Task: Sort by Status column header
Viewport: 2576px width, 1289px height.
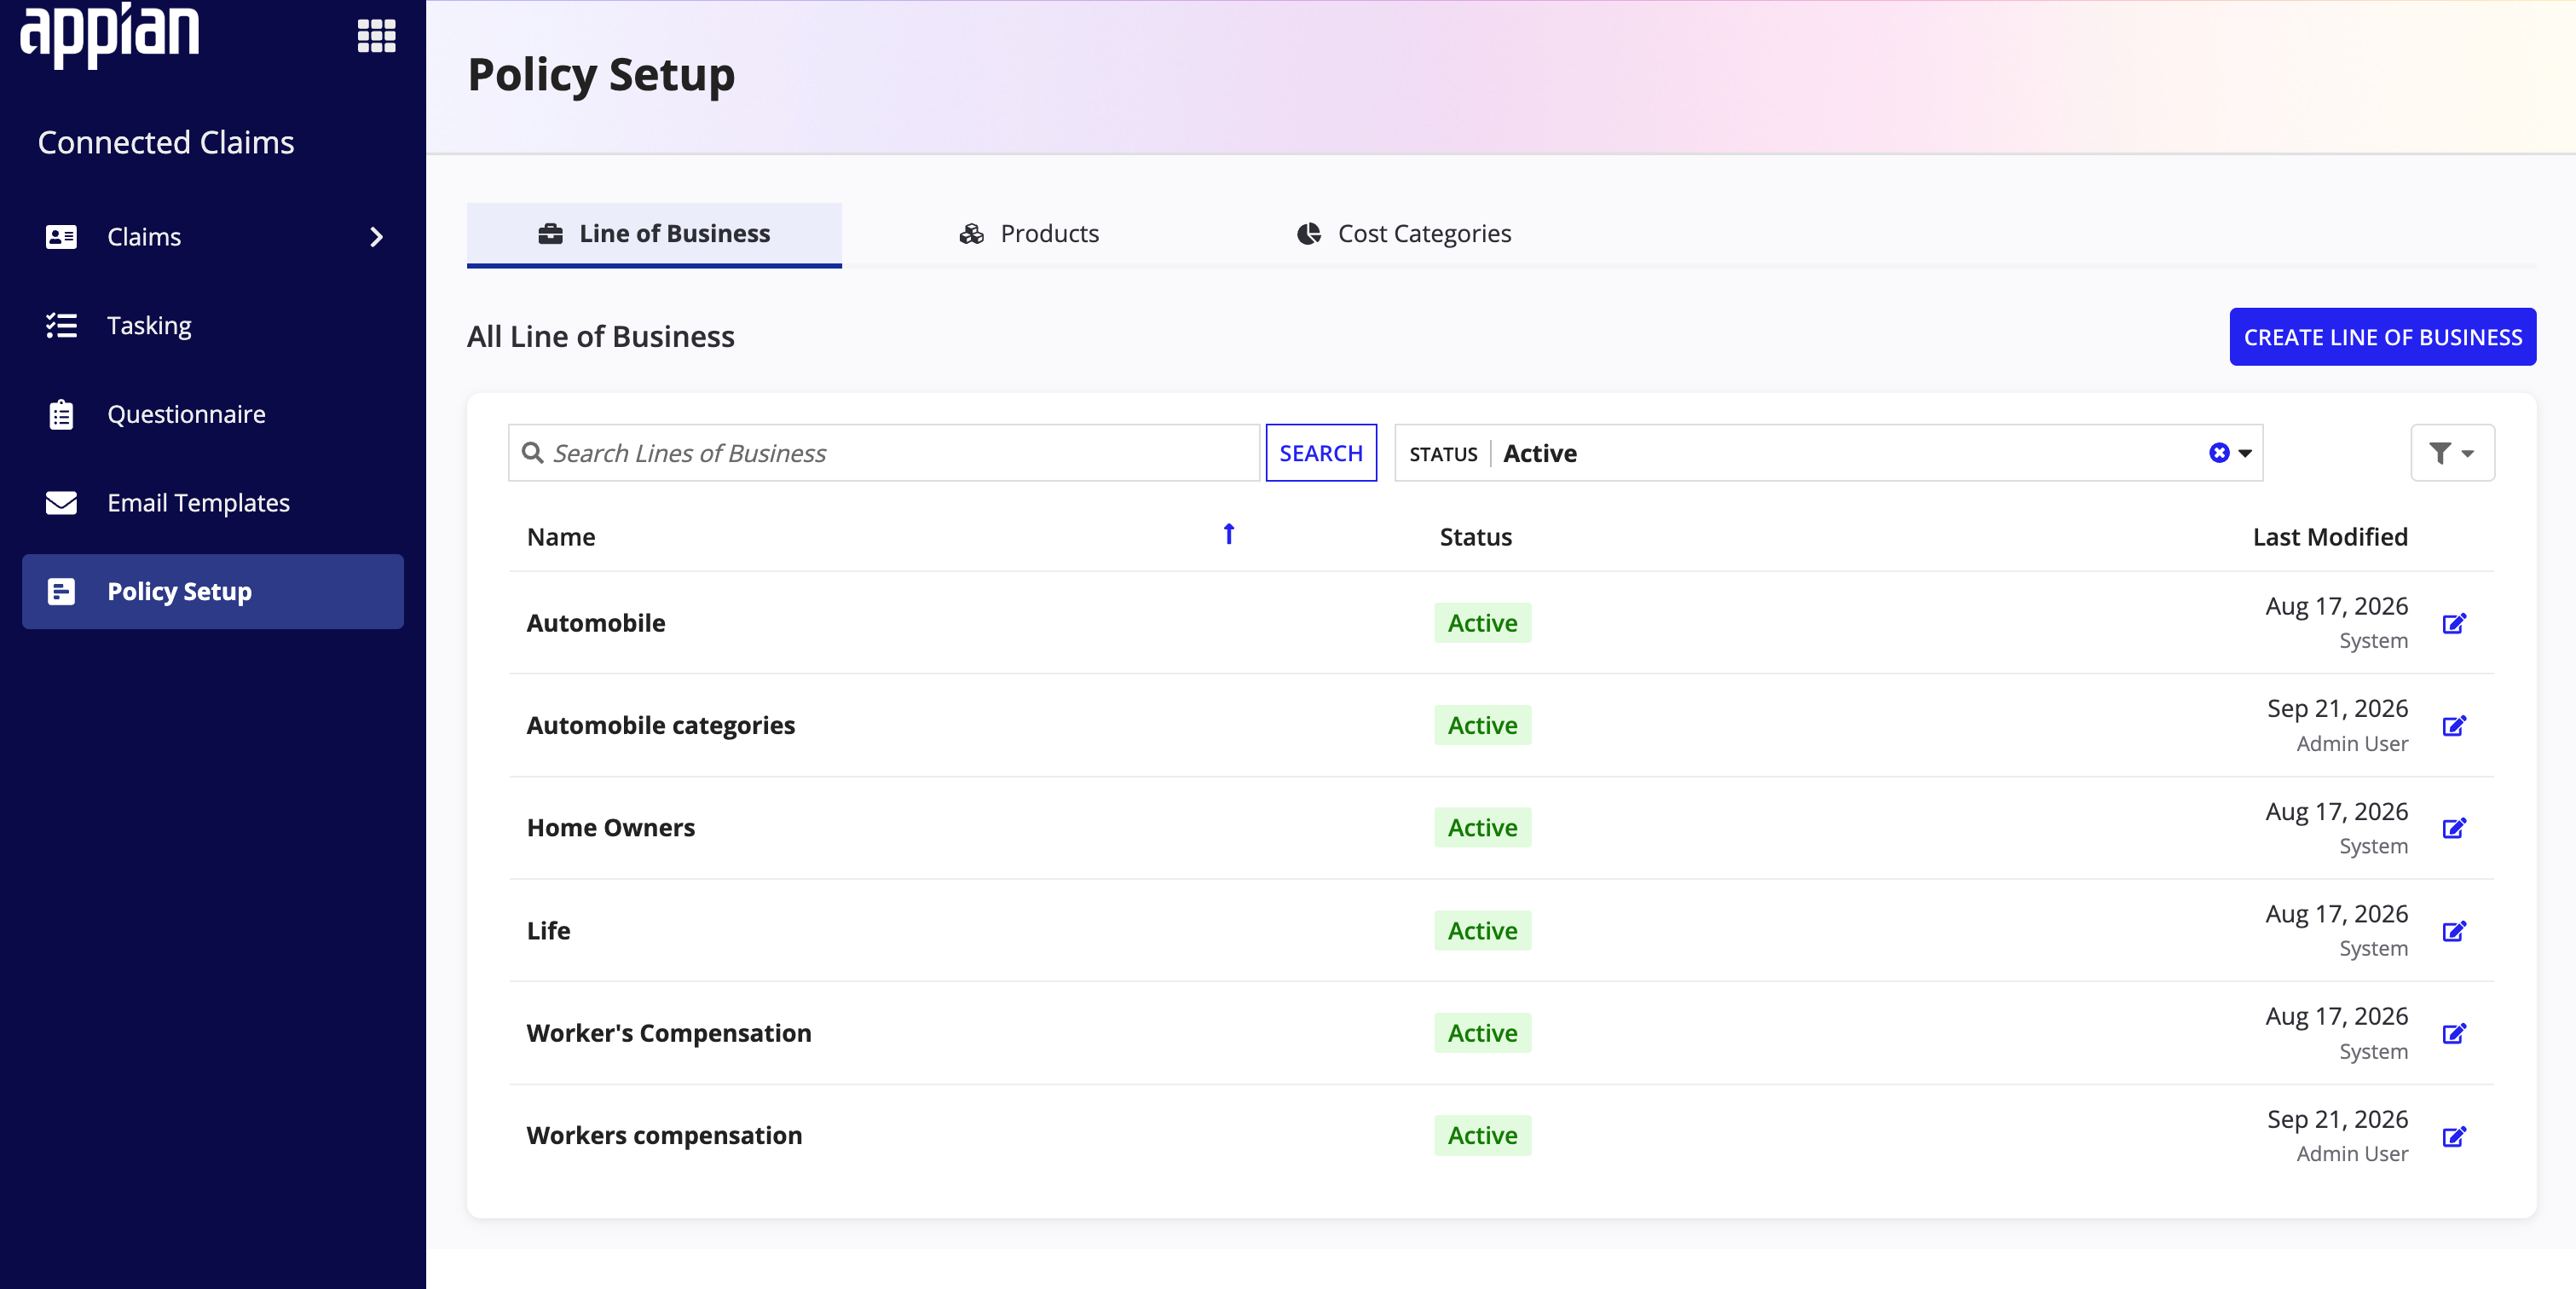Action: (1475, 537)
